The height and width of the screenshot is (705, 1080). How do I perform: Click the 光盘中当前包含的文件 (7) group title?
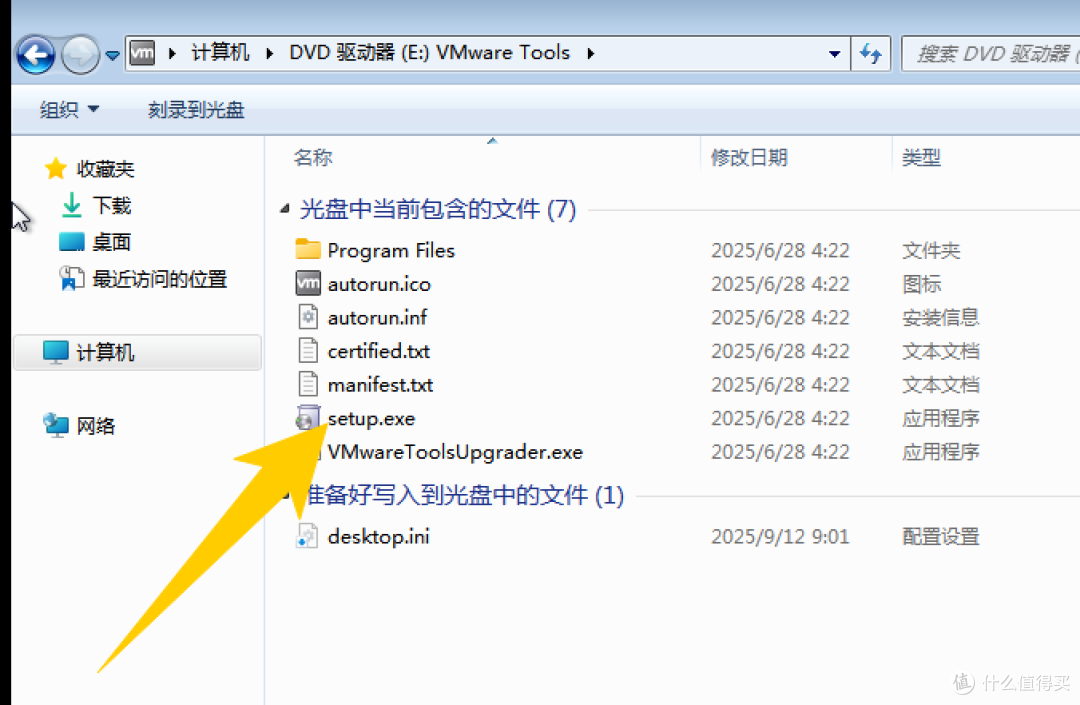pos(438,209)
